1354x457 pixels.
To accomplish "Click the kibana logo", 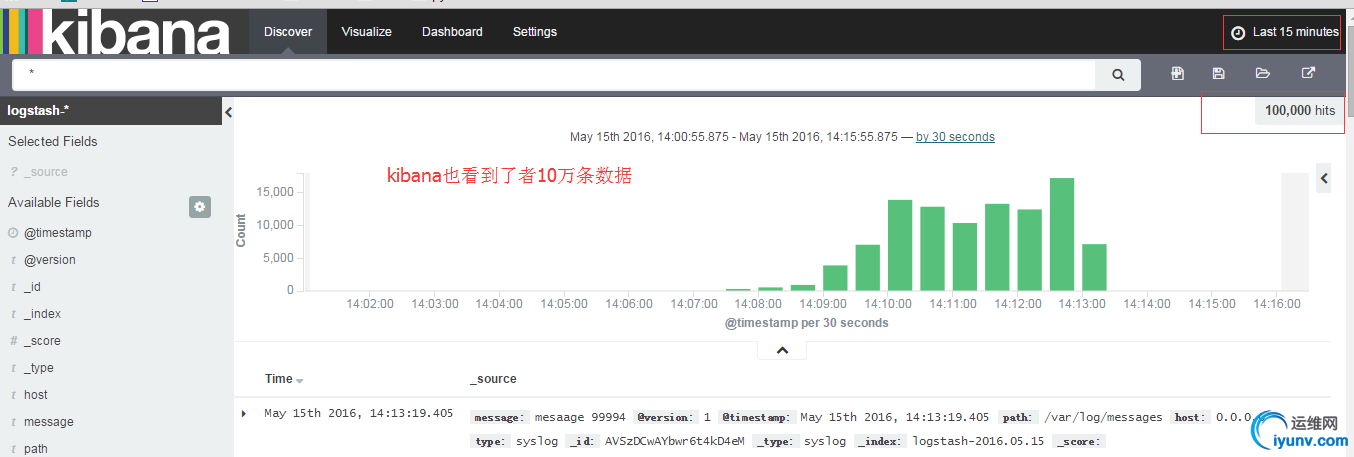I will point(115,31).
